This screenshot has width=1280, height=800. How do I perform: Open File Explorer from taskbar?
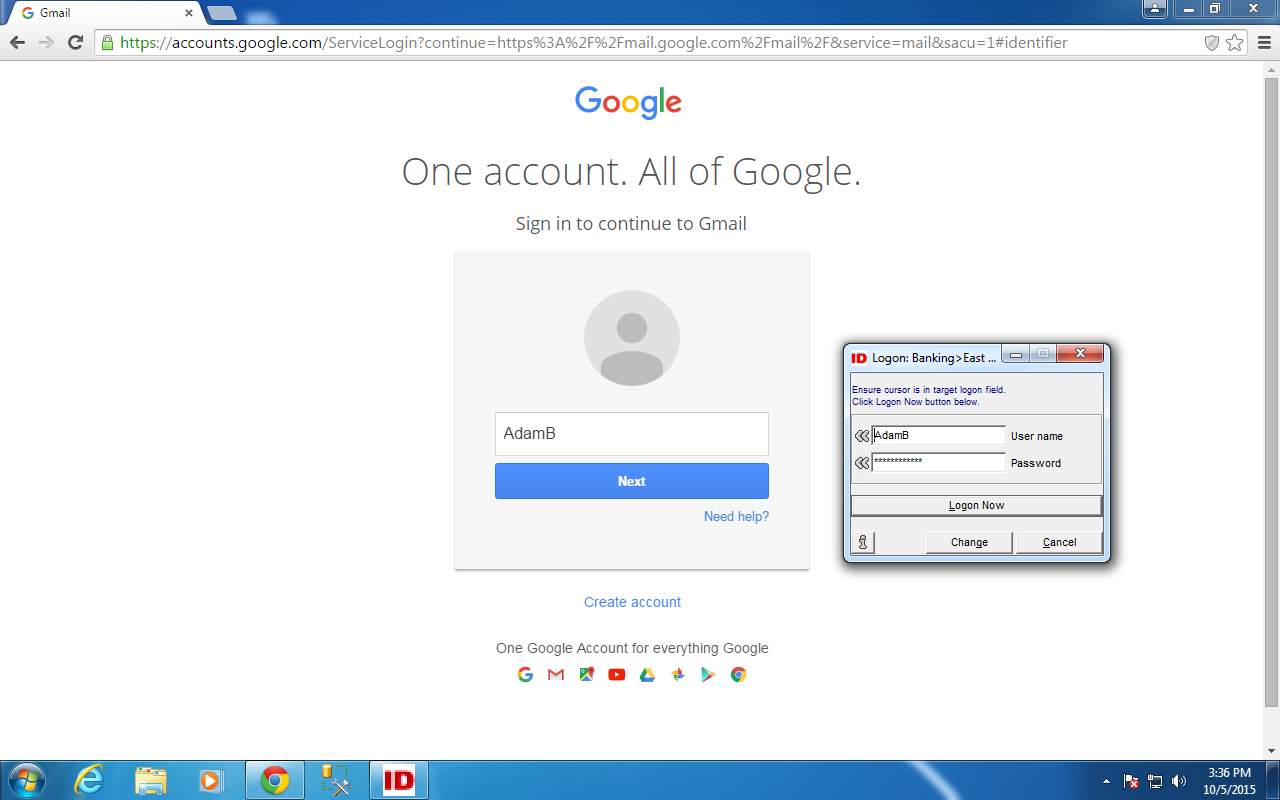[151, 780]
